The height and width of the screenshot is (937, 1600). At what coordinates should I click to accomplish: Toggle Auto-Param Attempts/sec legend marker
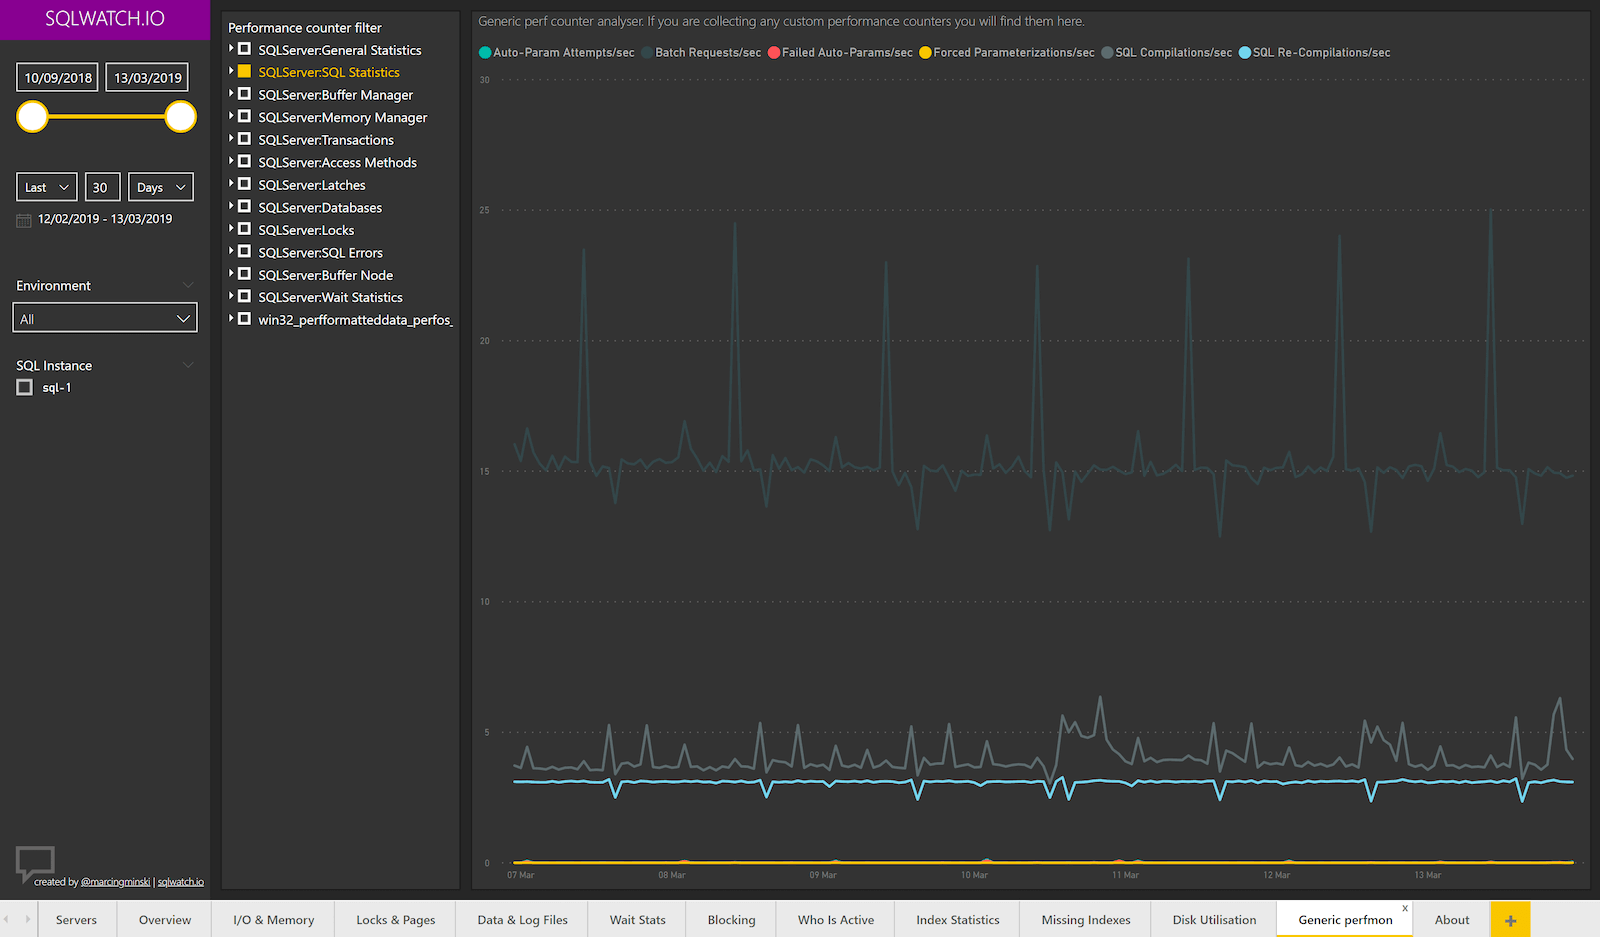[485, 53]
